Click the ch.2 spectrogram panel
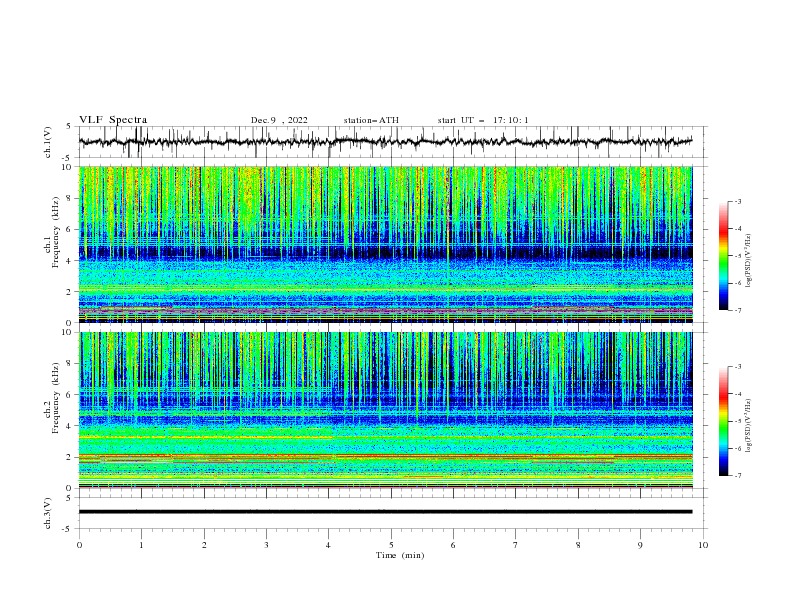Screen dimensions: 792x612 pyautogui.click(x=385, y=410)
